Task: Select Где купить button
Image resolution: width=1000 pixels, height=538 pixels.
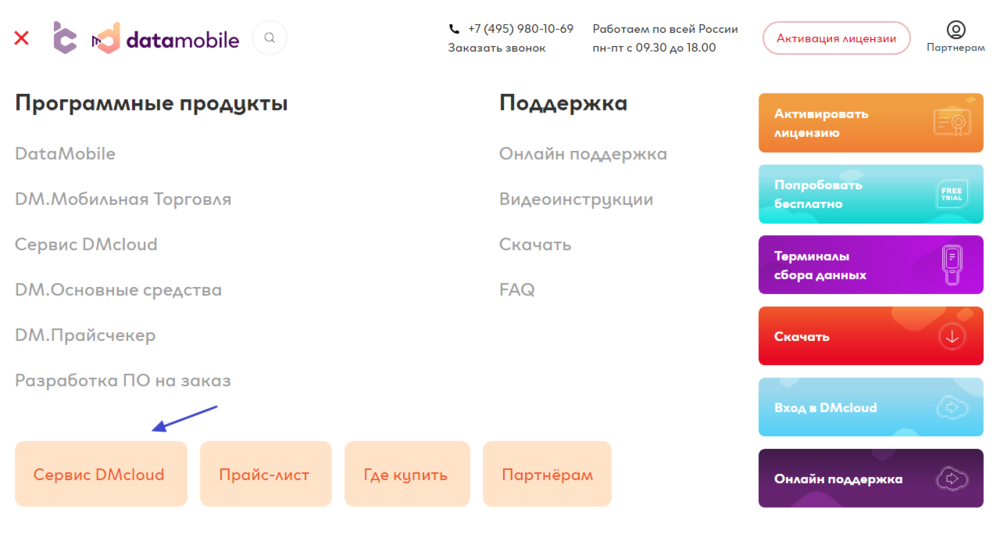Action: click(x=407, y=474)
